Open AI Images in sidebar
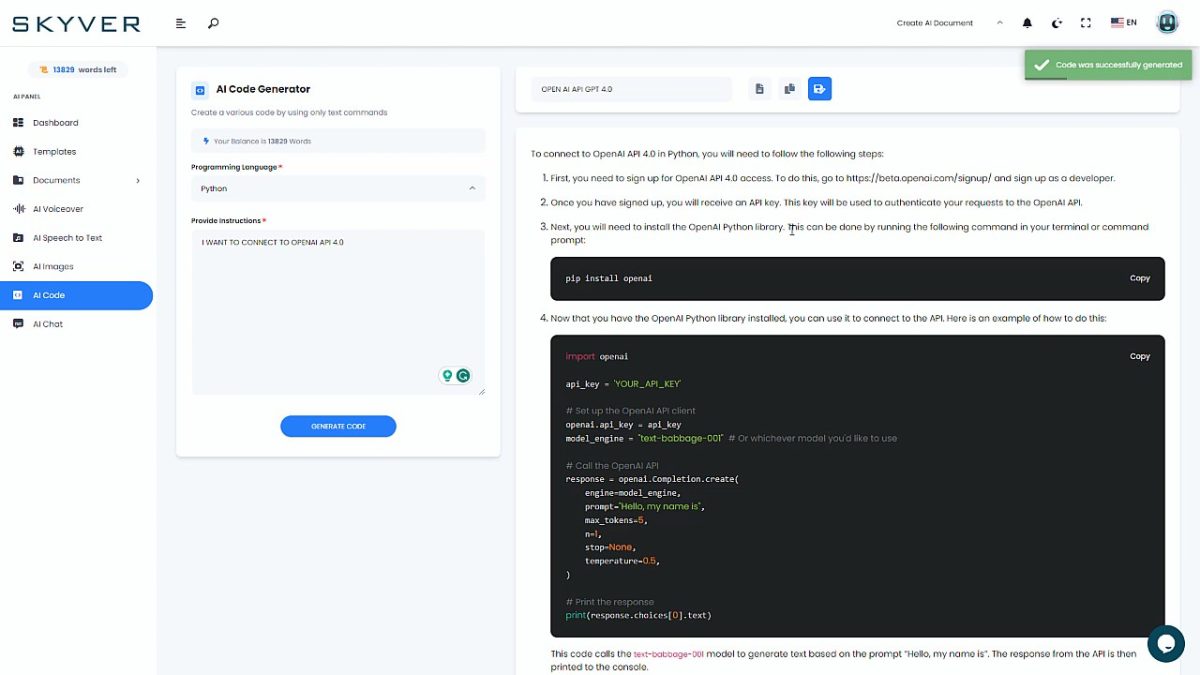The height and width of the screenshot is (675, 1200). click(x=53, y=267)
